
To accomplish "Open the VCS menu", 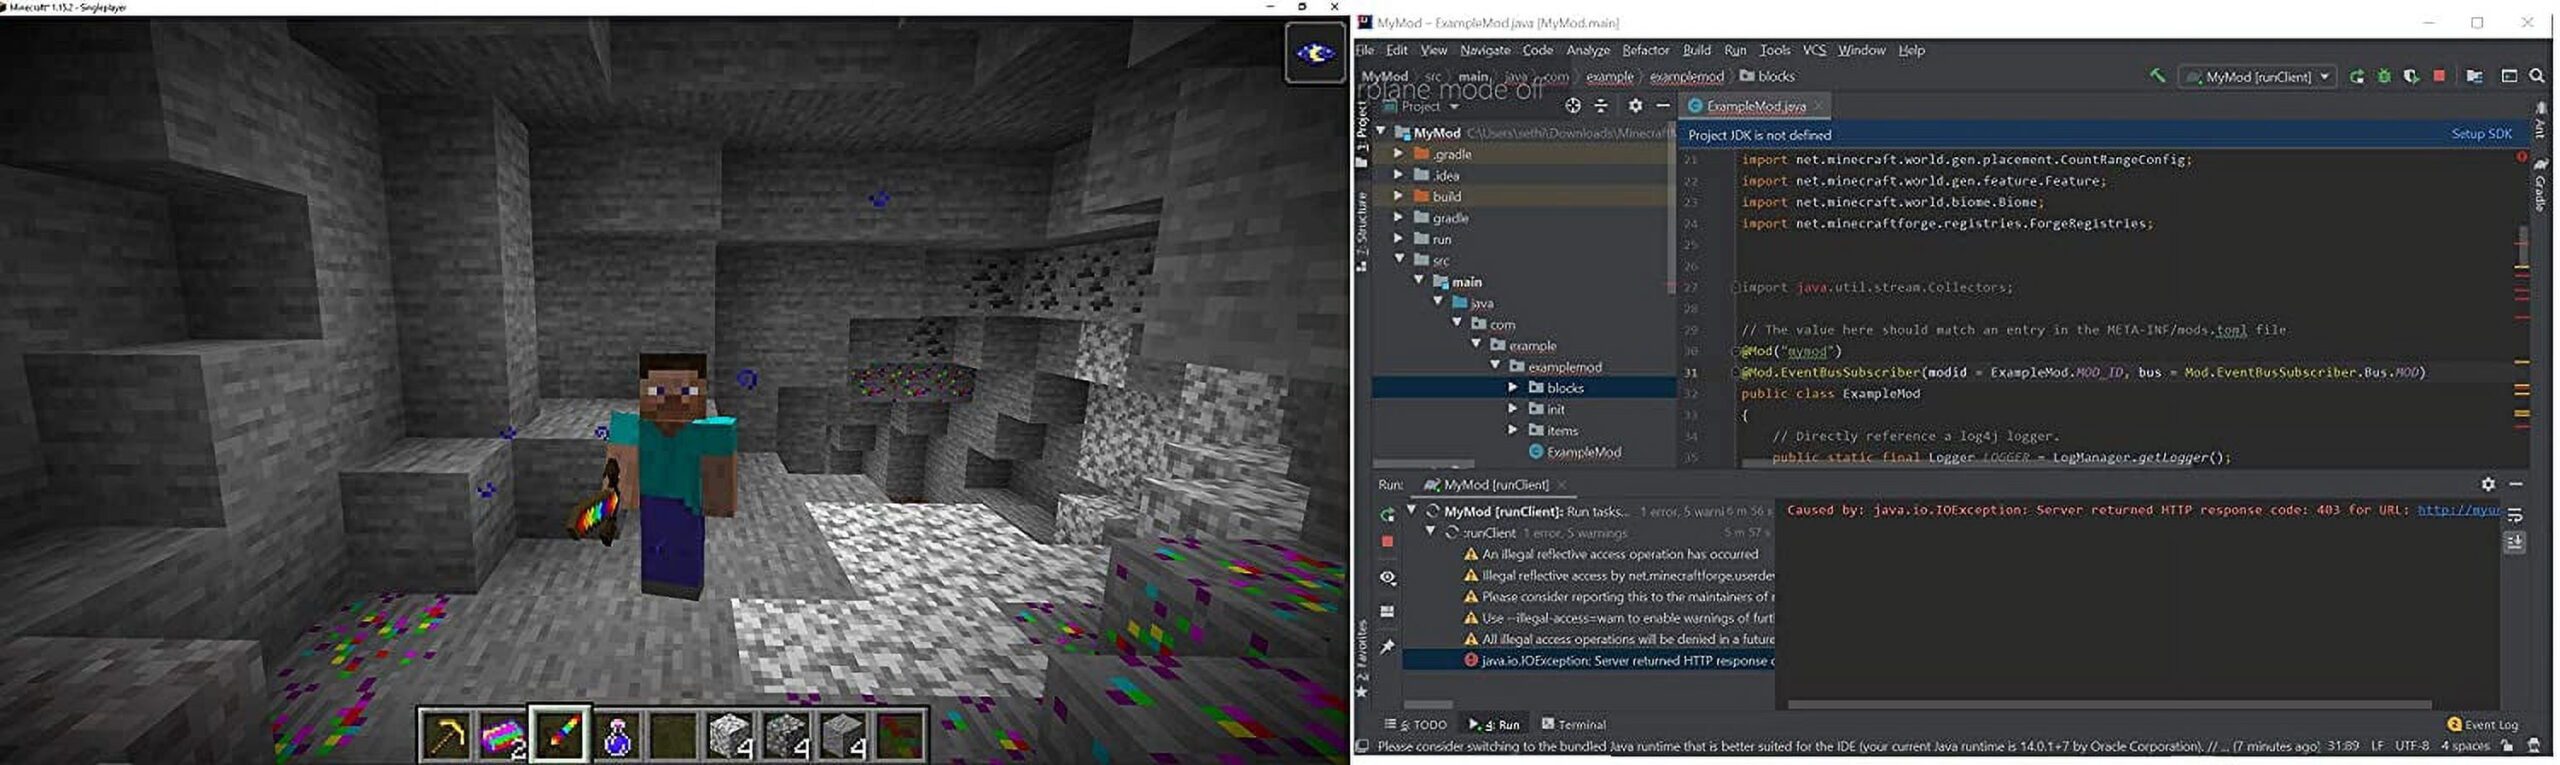I will click(1814, 50).
